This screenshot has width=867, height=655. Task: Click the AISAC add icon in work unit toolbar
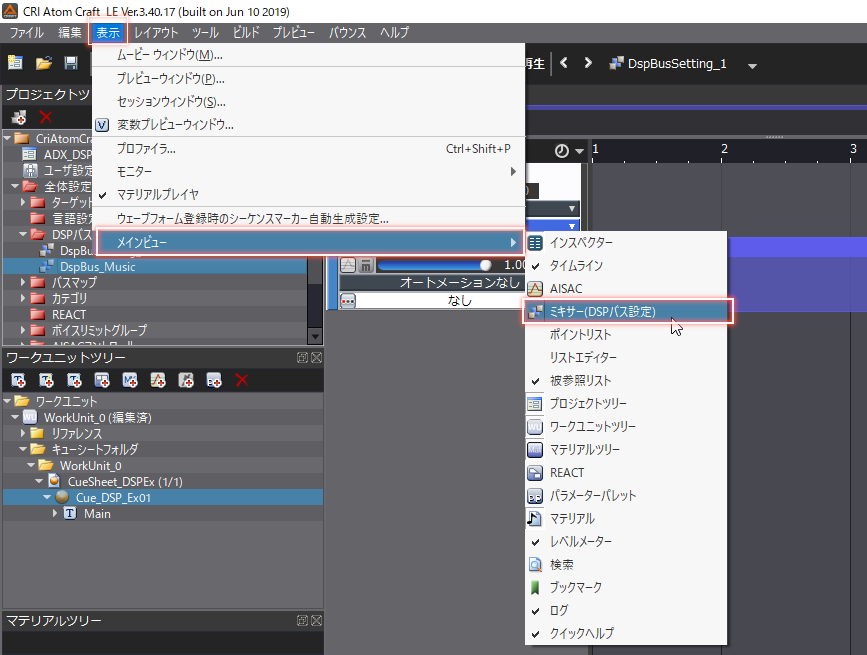[158, 380]
